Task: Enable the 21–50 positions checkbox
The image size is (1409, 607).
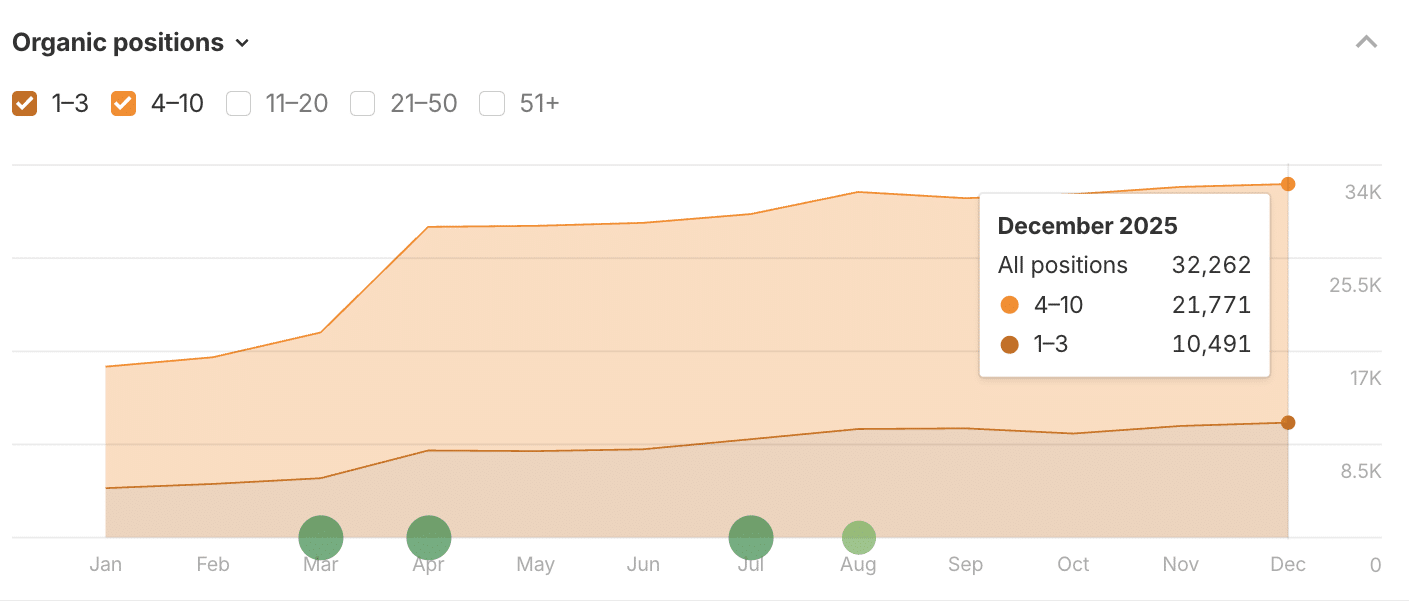Action: (363, 103)
